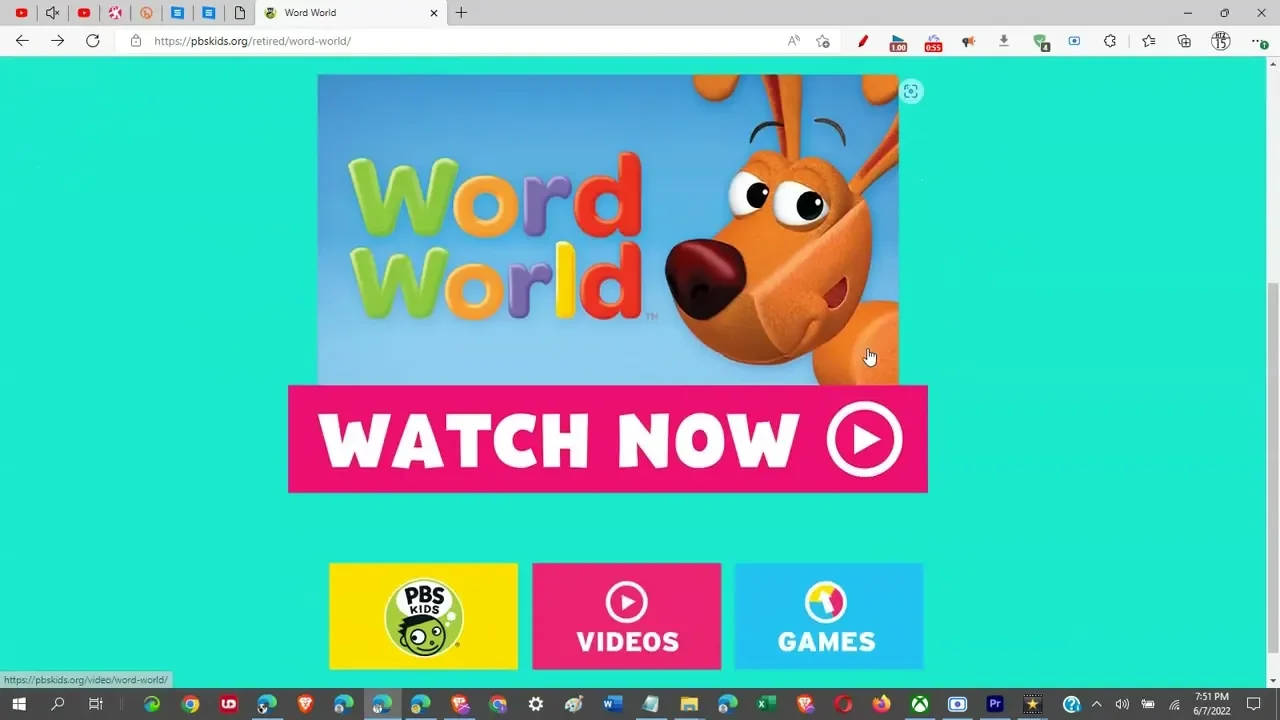Image resolution: width=1280 pixels, height=720 pixels.
Task: Show hidden system tray icons
Action: (x=1096, y=704)
